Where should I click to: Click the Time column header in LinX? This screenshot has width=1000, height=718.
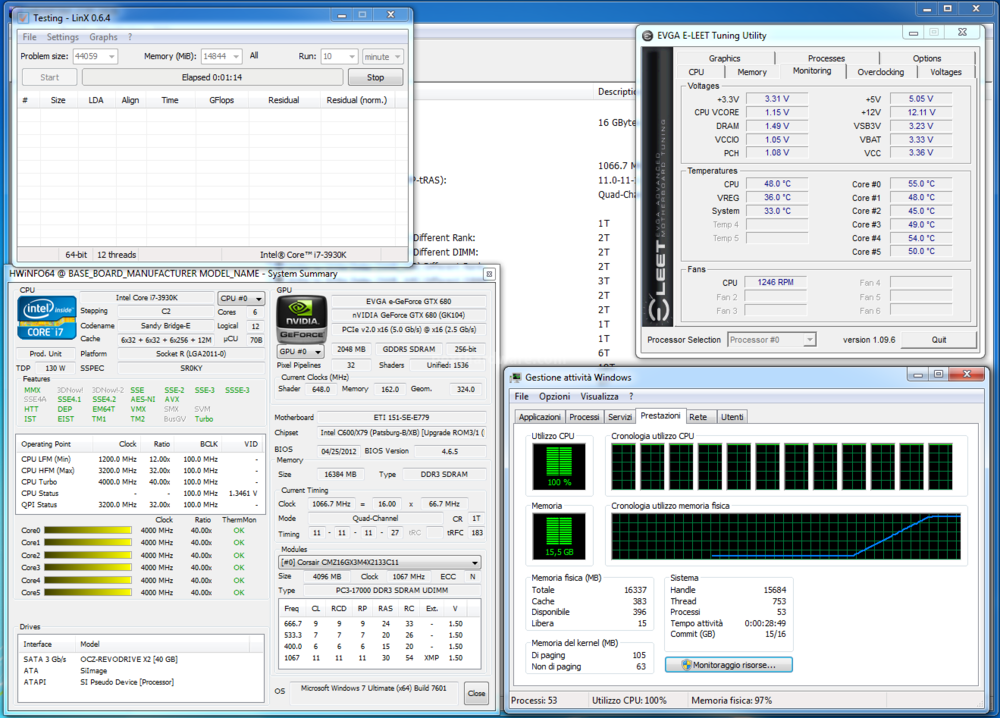pyautogui.click(x=170, y=100)
